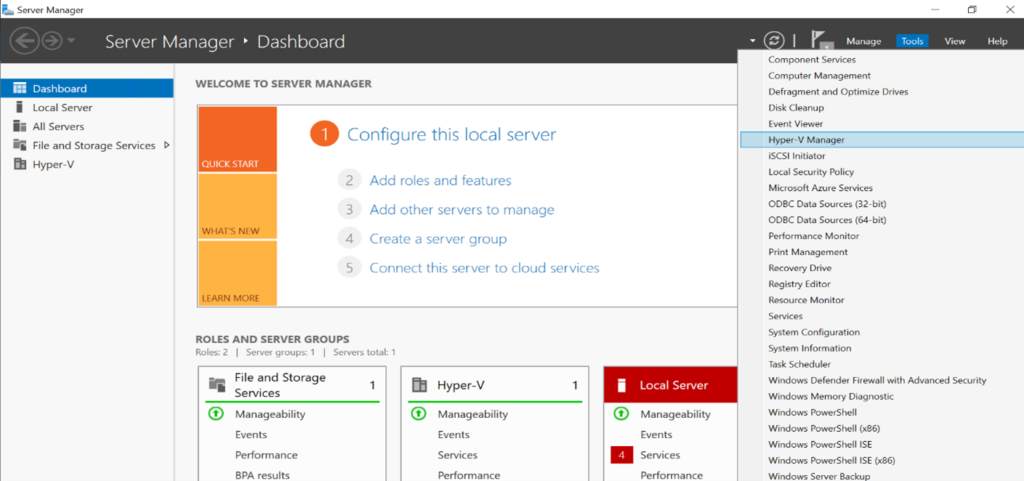Click the back navigation arrow
The height and width of the screenshot is (481, 1024).
pyautogui.click(x=24, y=41)
